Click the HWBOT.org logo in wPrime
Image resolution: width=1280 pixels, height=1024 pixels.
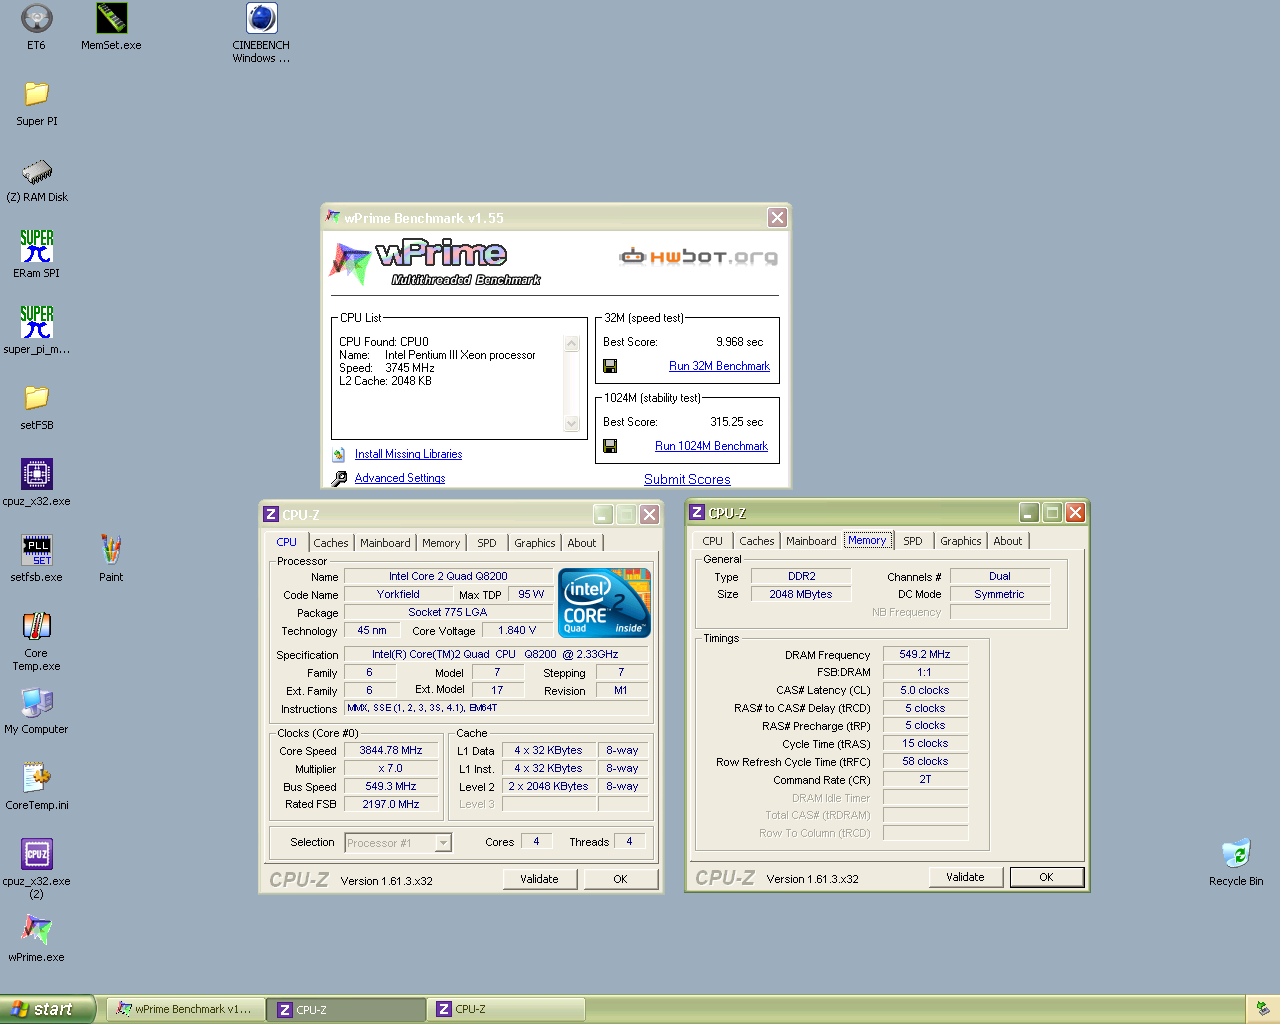698,257
